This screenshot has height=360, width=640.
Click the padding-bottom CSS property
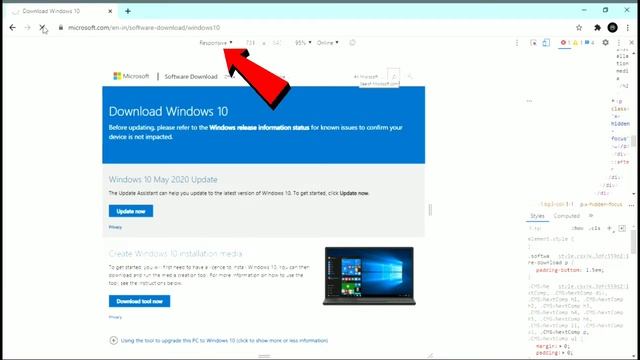click(558, 270)
